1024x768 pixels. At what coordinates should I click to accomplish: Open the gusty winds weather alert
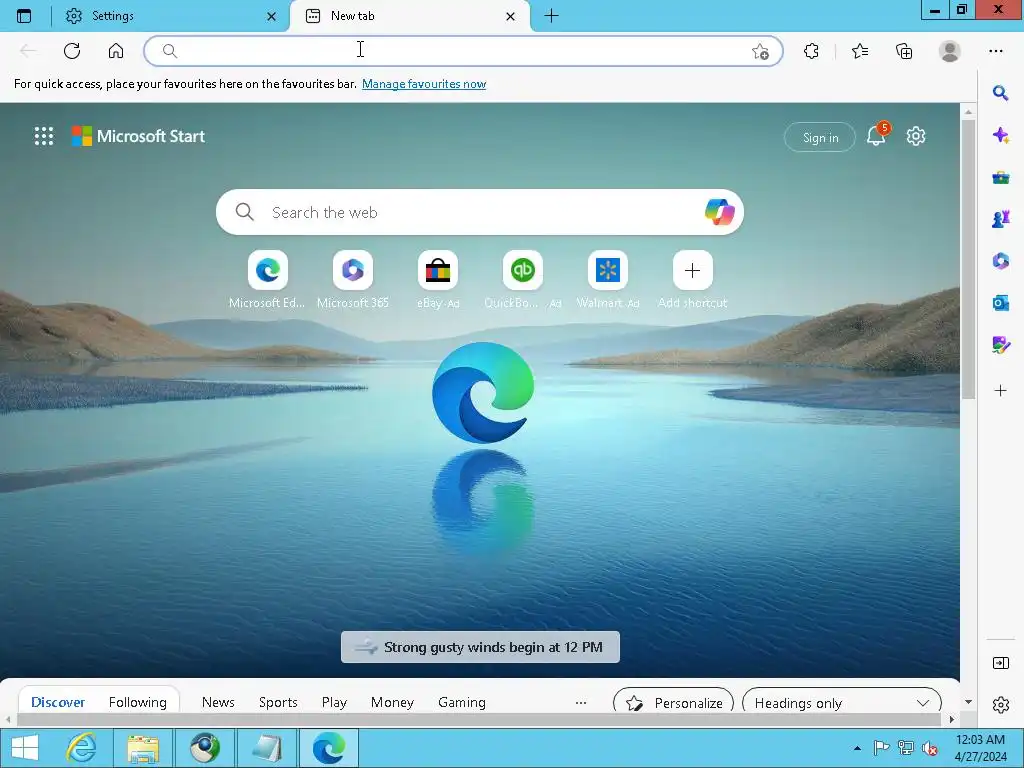(x=480, y=647)
